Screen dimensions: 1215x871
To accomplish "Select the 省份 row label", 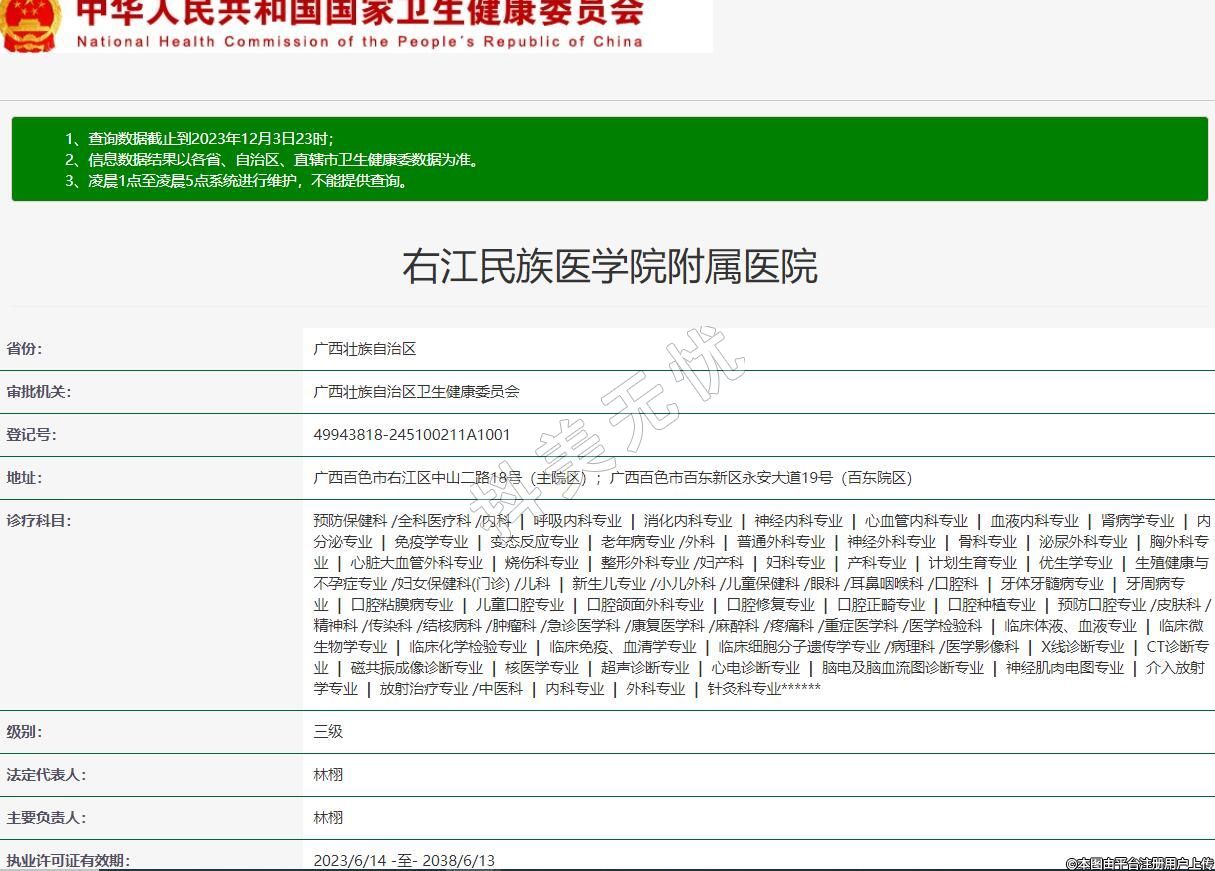I will coord(25,349).
